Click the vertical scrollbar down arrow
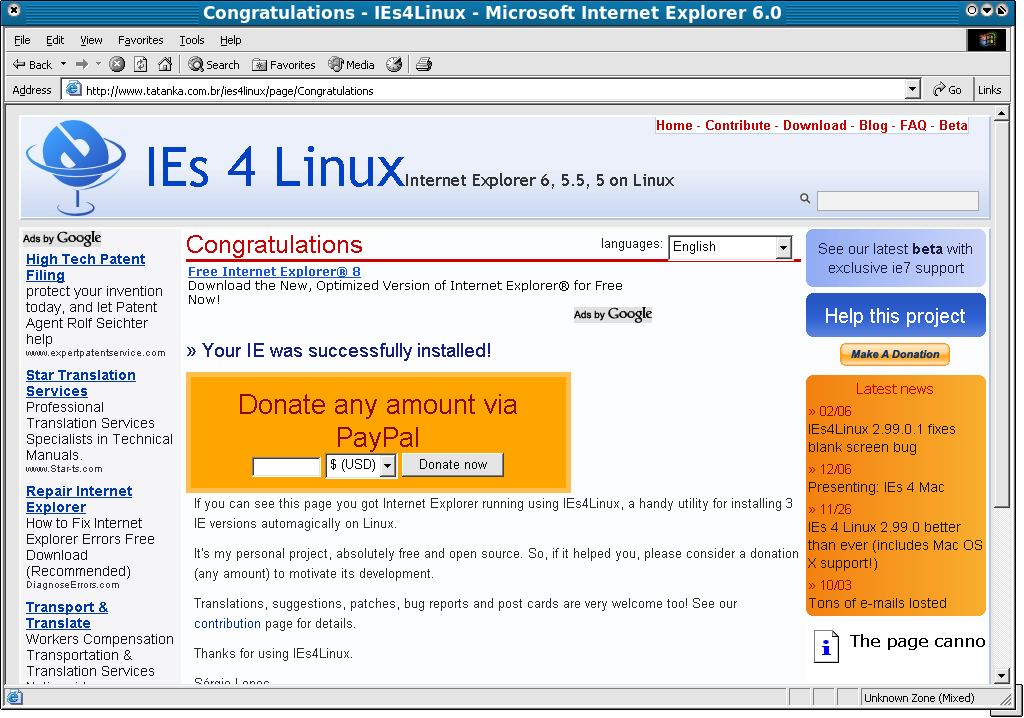 pyautogui.click(x=1001, y=676)
